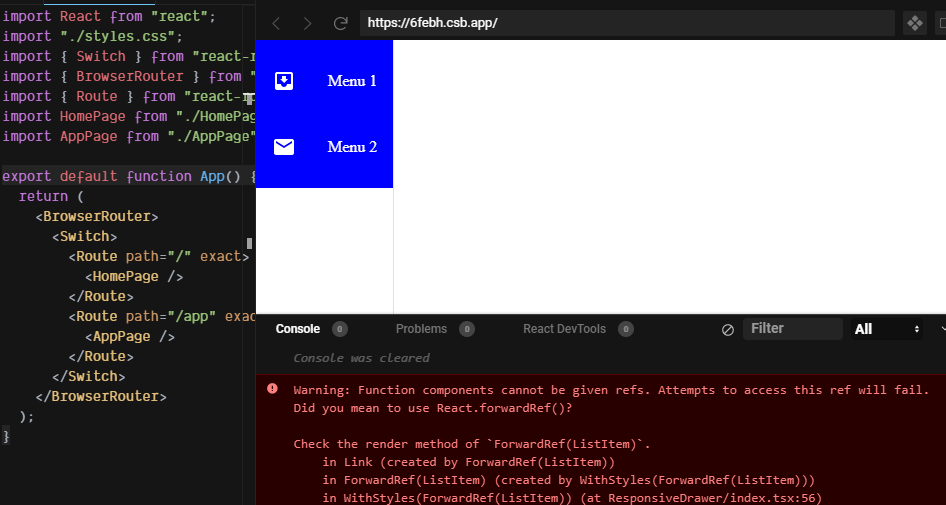Image resolution: width=946 pixels, height=505 pixels.
Task: Click the counter badge beside the Console tab
Action: pyautogui.click(x=340, y=329)
